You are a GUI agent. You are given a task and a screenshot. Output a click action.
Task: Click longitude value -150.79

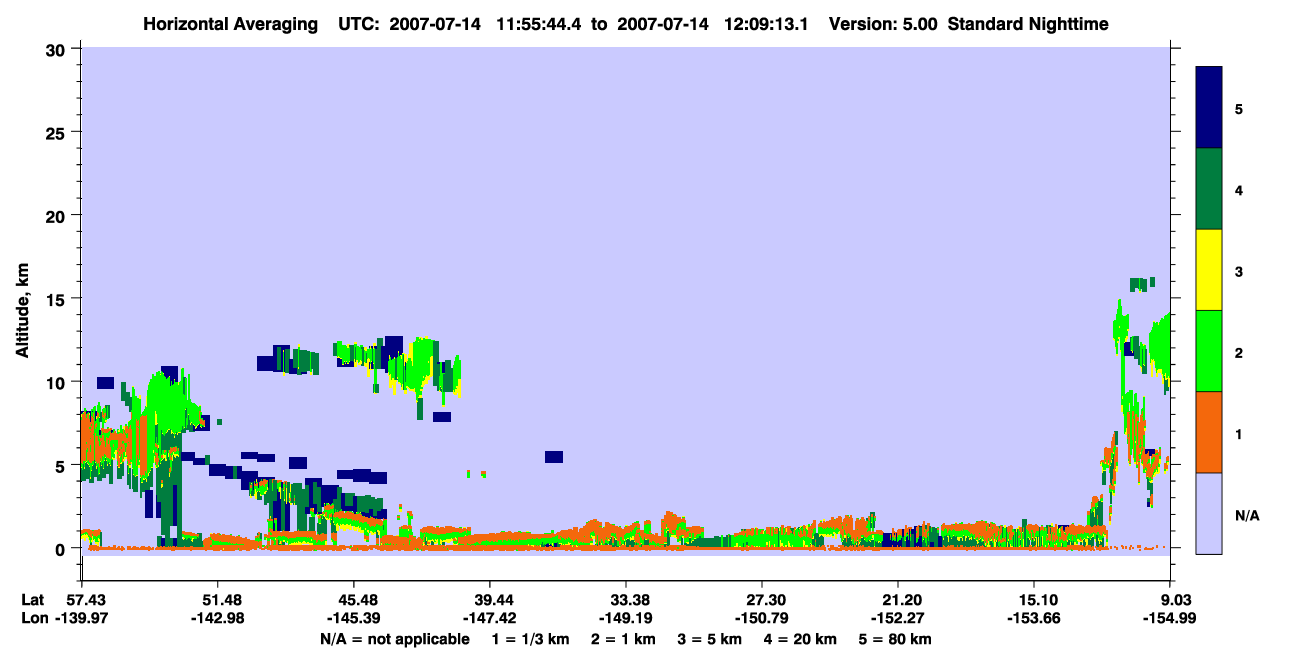coord(763,619)
